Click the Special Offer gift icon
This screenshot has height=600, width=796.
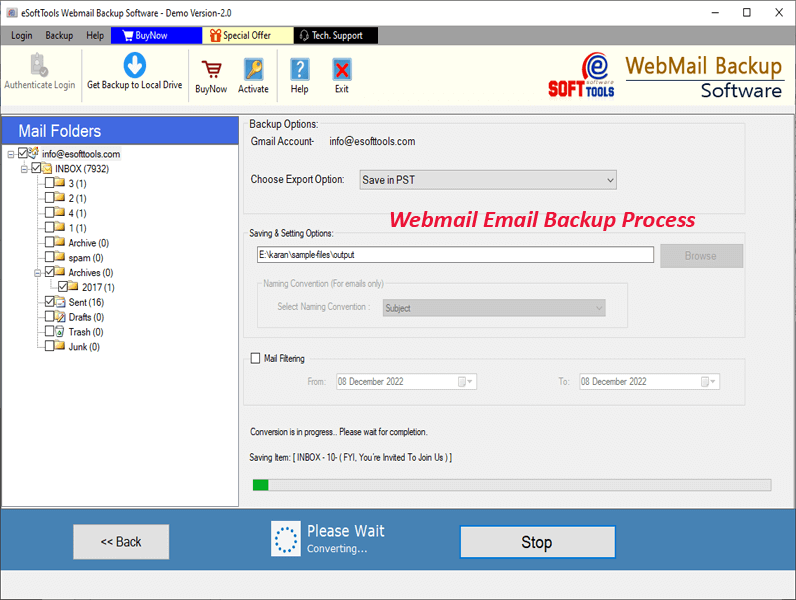[x=215, y=35]
